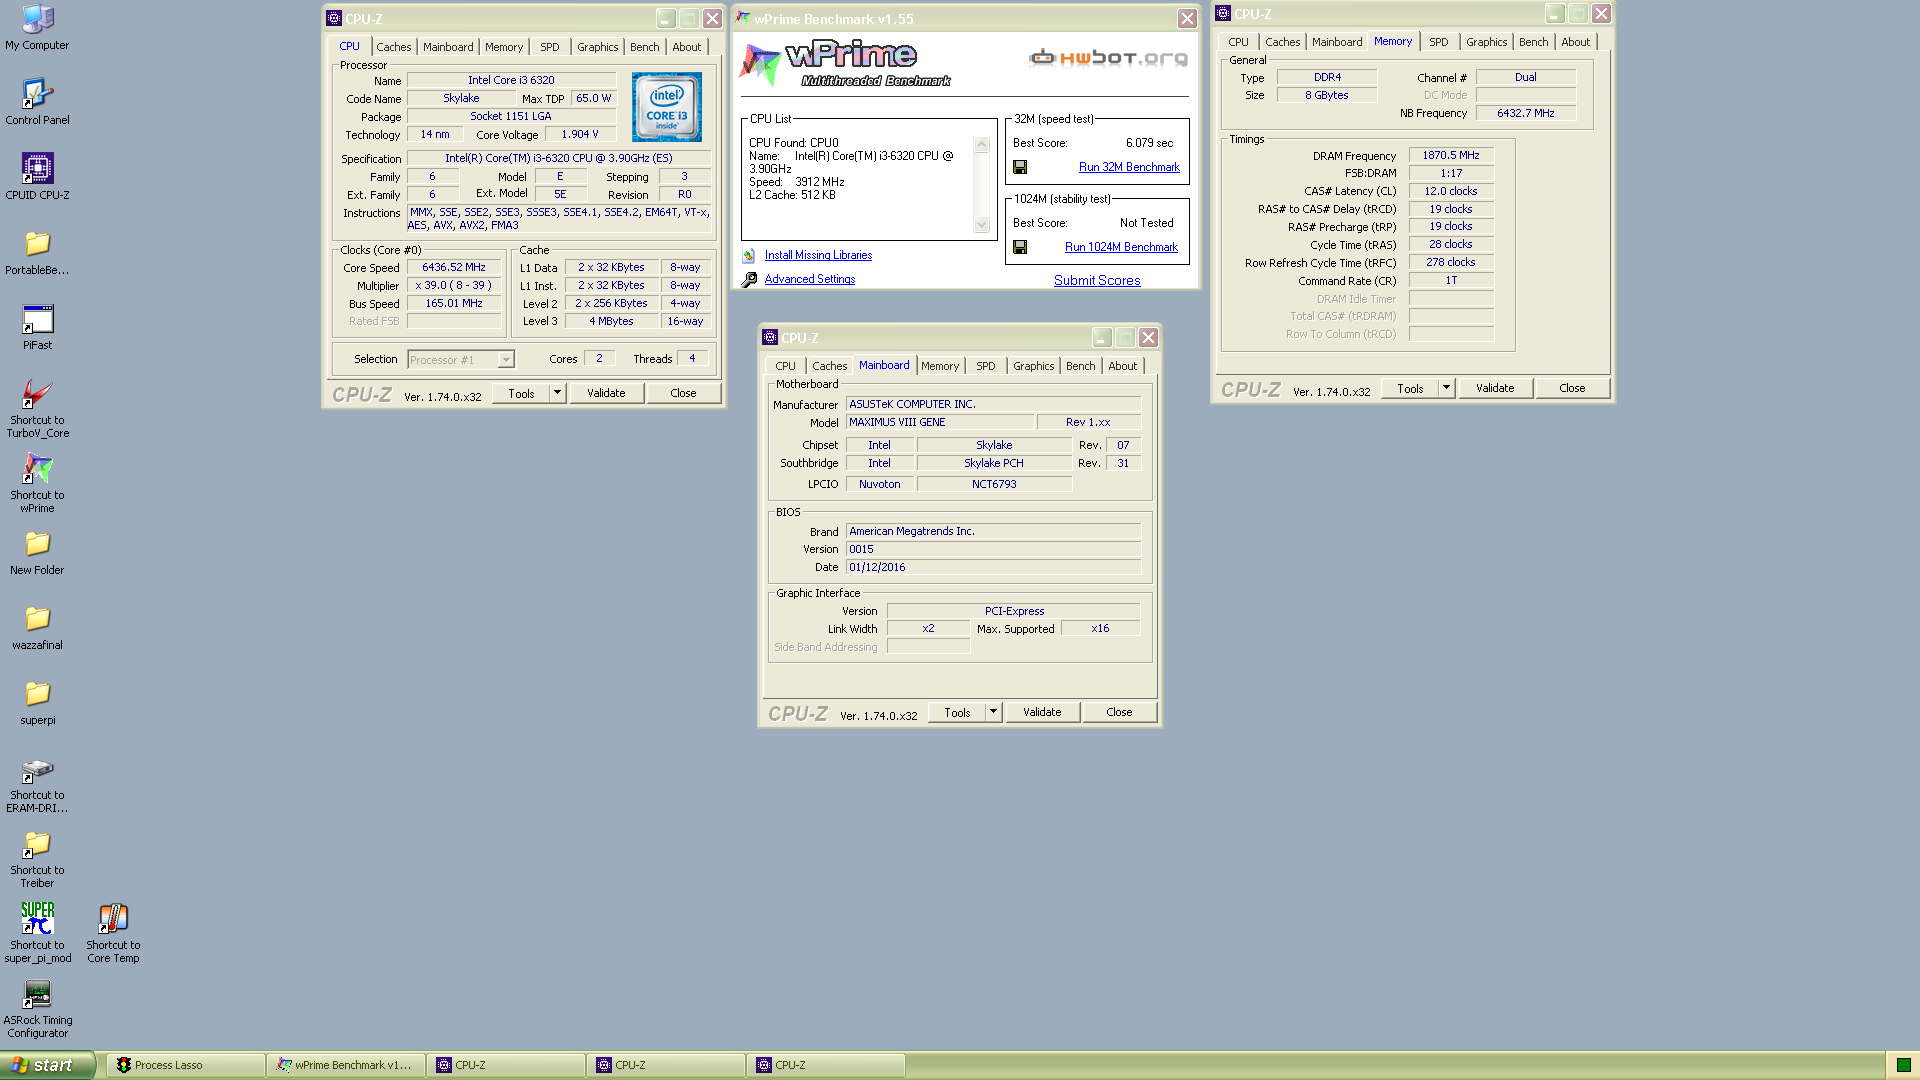1920x1080 pixels.
Task: Open My Computer desktop icon
Action: (x=37, y=28)
